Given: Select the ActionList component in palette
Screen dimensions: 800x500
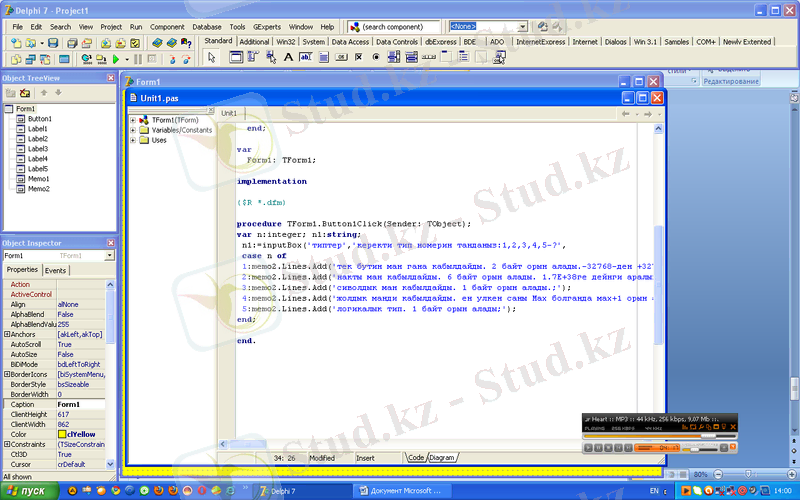Looking at the screenshot, I should pyautogui.click(x=499, y=57).
